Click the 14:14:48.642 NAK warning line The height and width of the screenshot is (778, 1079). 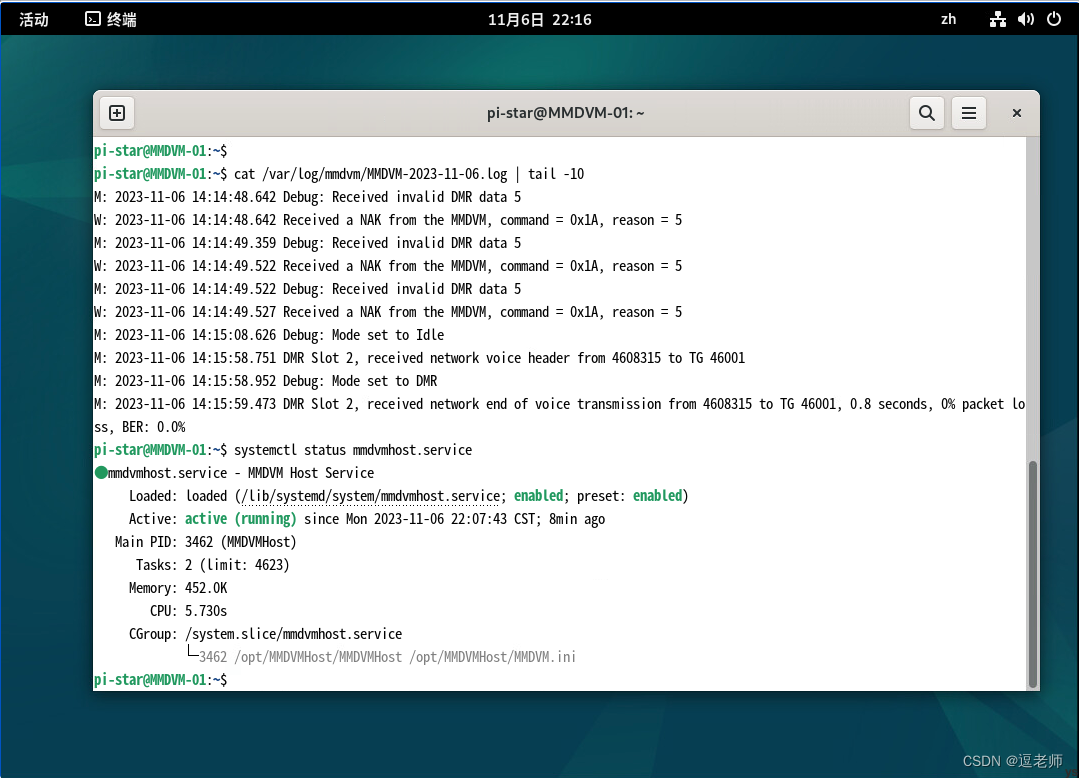point(387,220)
